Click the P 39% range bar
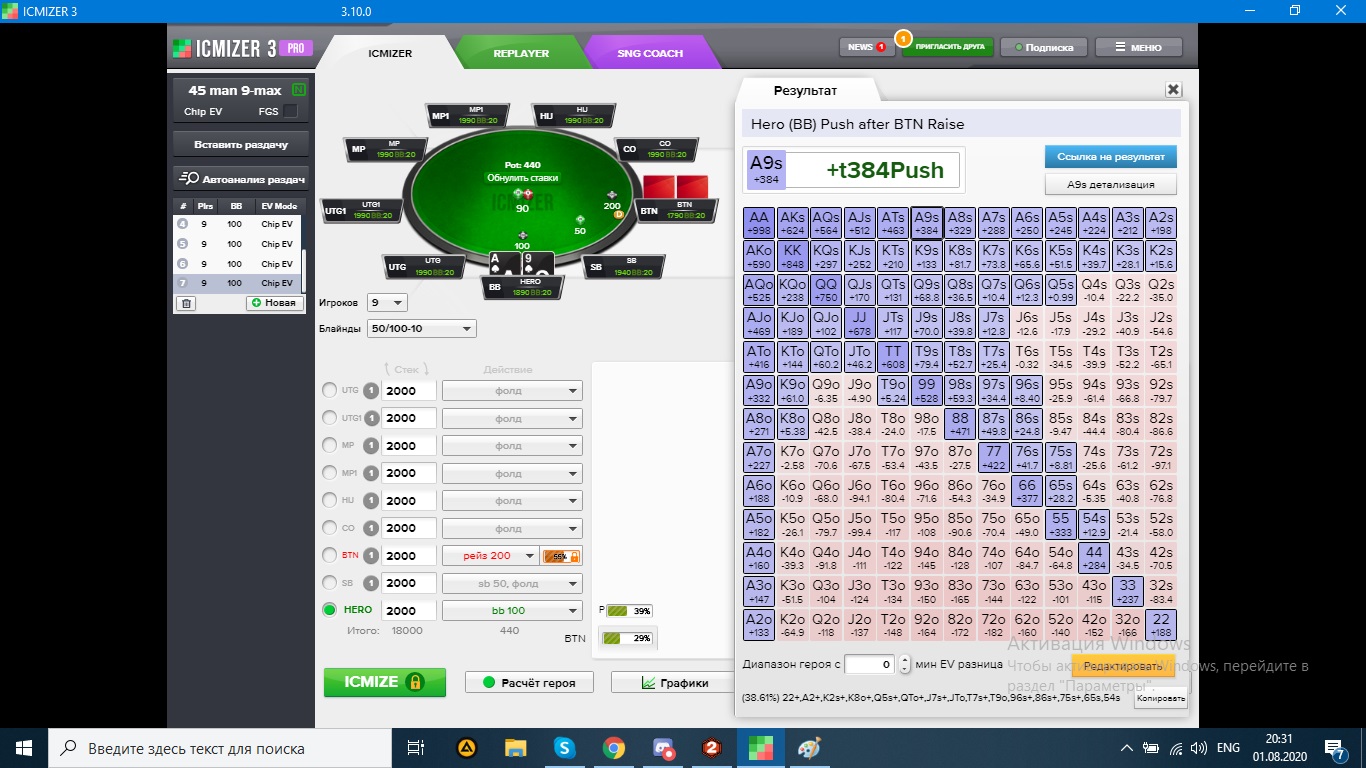The width and height of the screenshot is (1366, 768). 629,611
